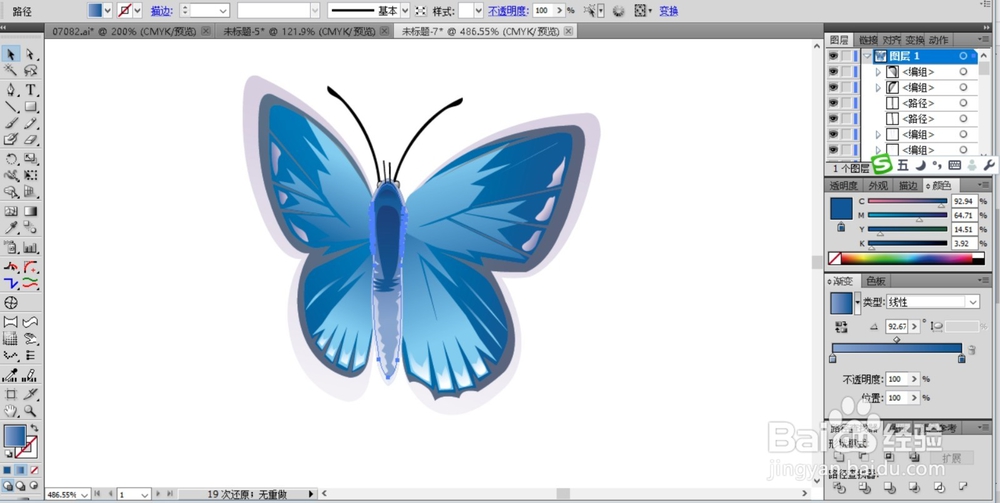Screen dimensions: 1000x503
Task: Toggle the lock column for 图层 1
Action: tap(846, 56)
